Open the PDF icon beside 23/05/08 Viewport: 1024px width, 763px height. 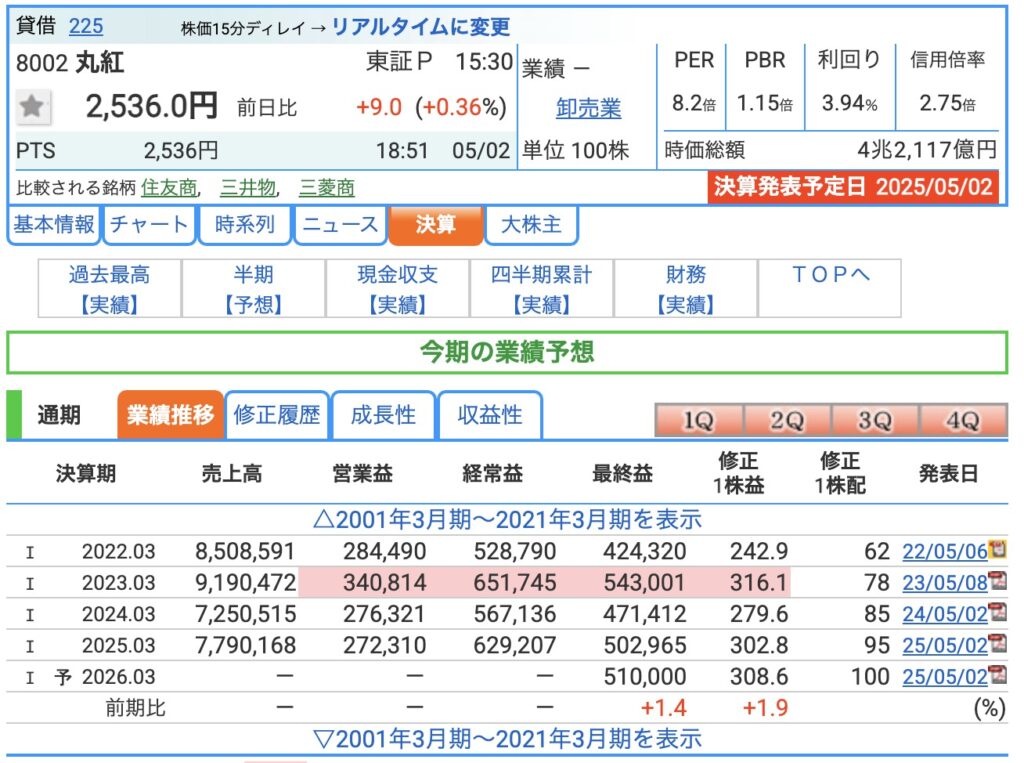[997, 580]
